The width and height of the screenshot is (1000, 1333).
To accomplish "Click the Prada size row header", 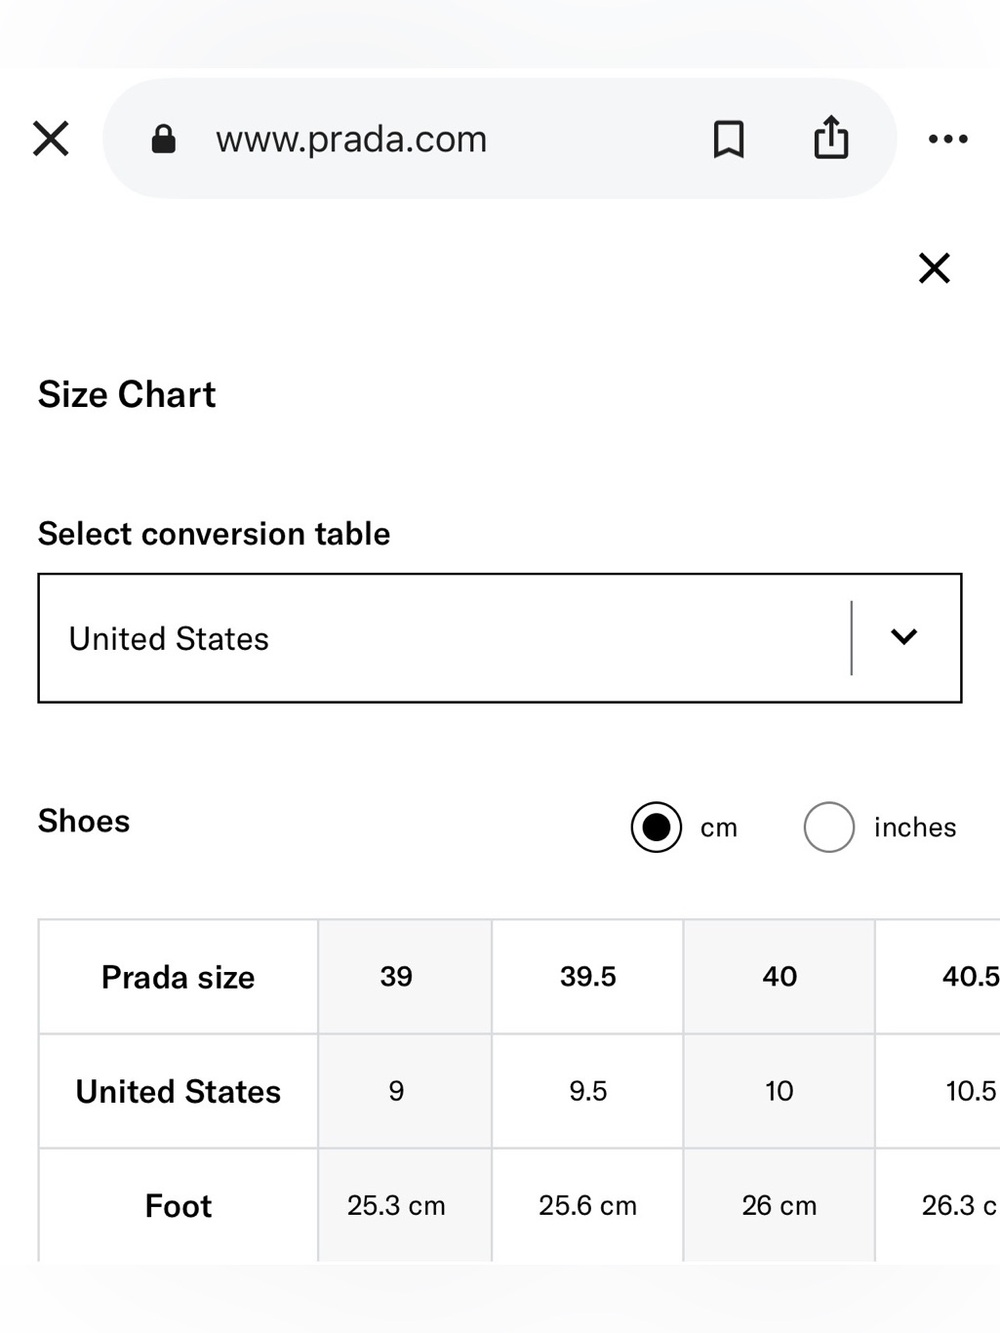I will (178, 976).
